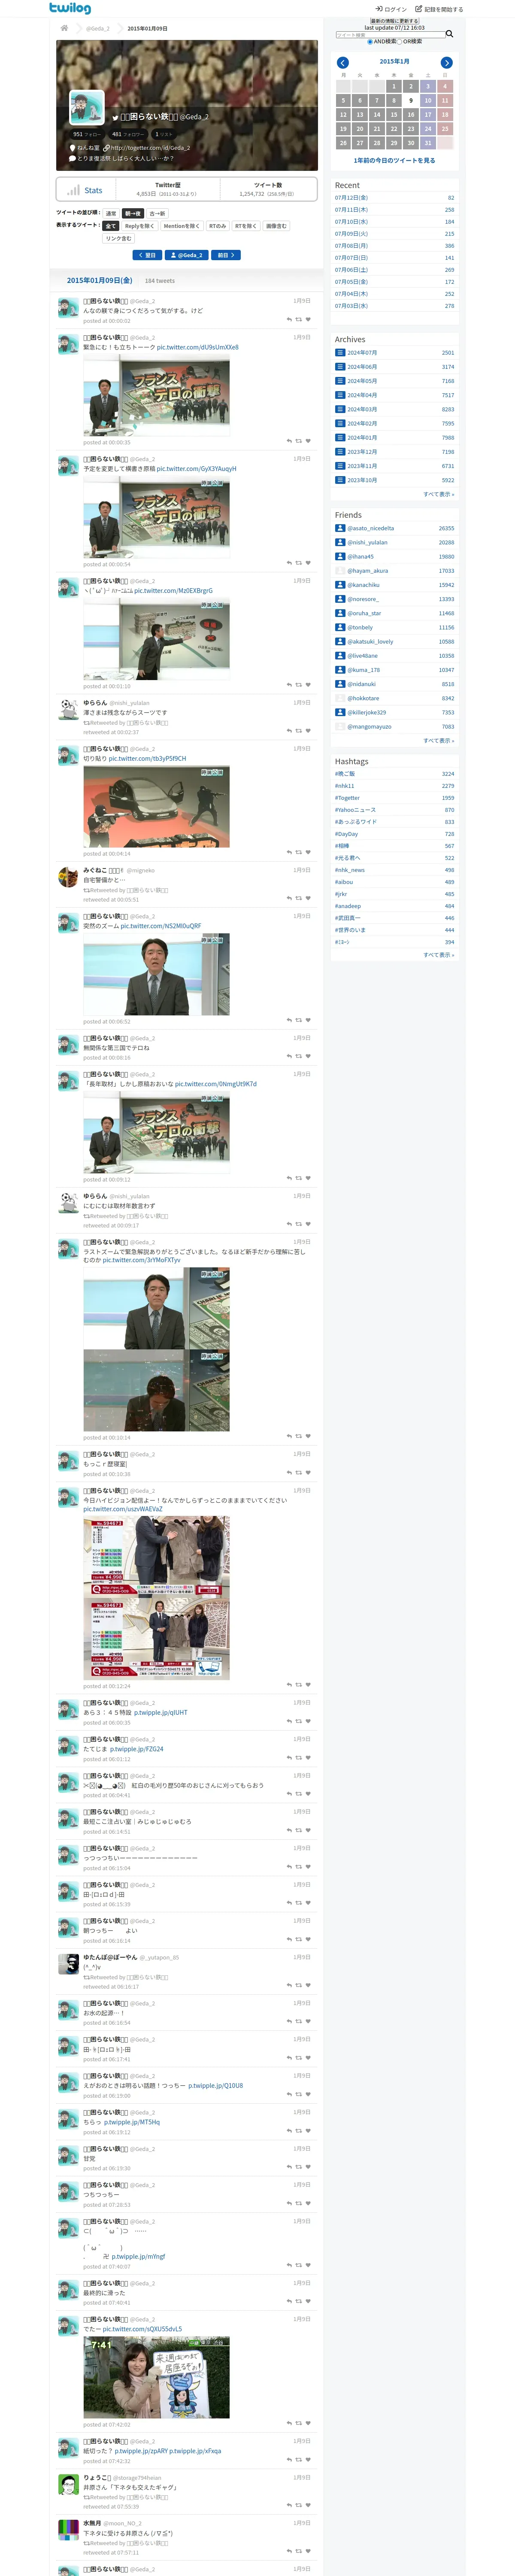Viewport: 515px width, 2576px height.
Task: Expand all Hashtags with すべて表示
Action: 438,955
